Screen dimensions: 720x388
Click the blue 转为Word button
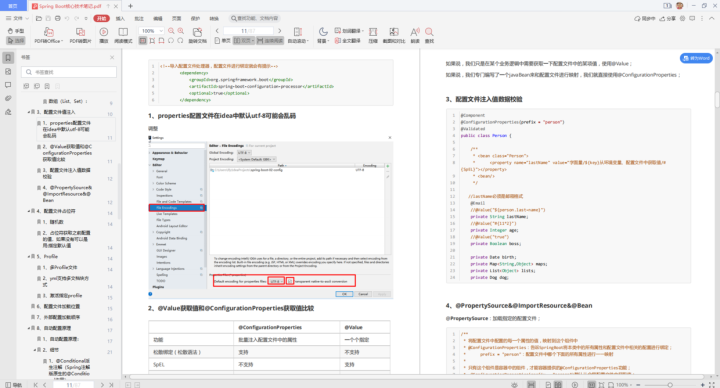pyautogui.click(x=696, y=58)
